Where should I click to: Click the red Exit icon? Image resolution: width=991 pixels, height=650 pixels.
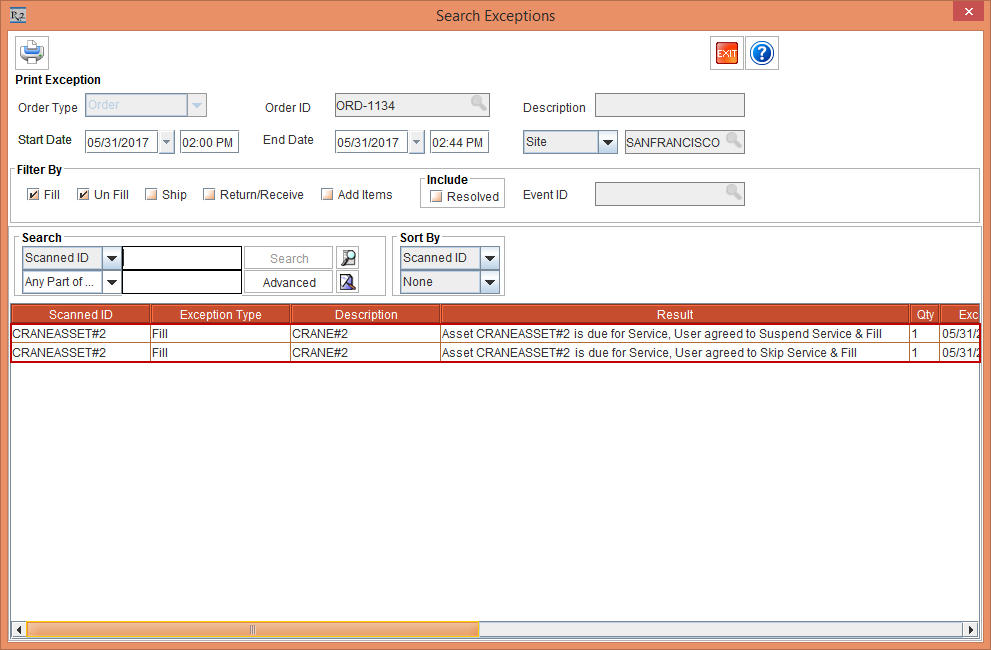727,53
